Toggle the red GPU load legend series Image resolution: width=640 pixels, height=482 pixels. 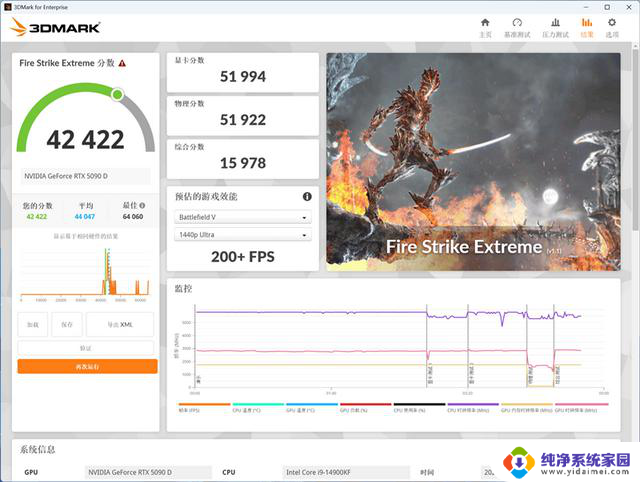tap(365, 407)
